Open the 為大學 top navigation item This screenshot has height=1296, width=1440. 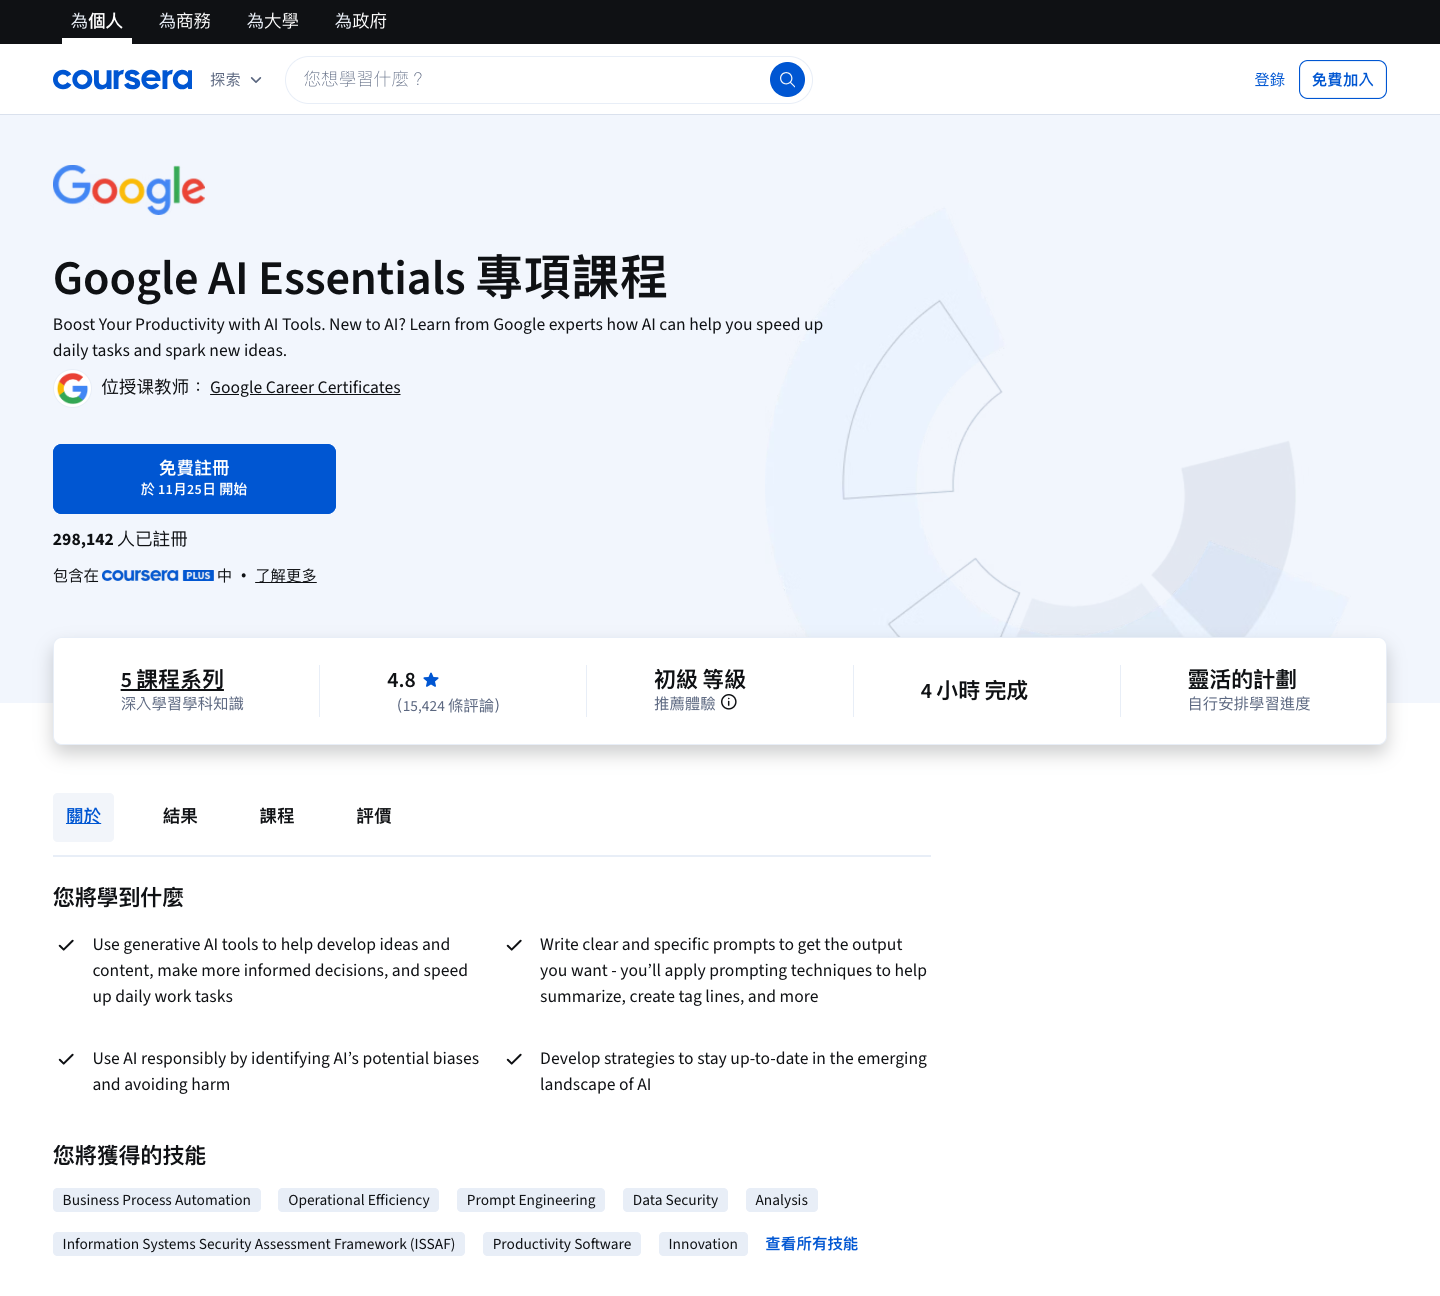tap(272, 21)
